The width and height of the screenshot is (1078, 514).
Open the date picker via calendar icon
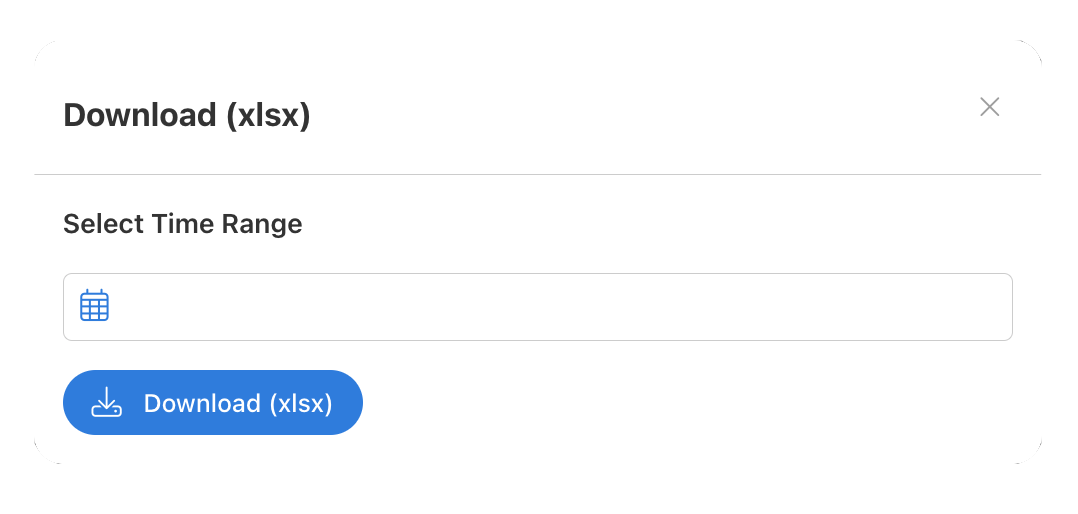(94, 305)
